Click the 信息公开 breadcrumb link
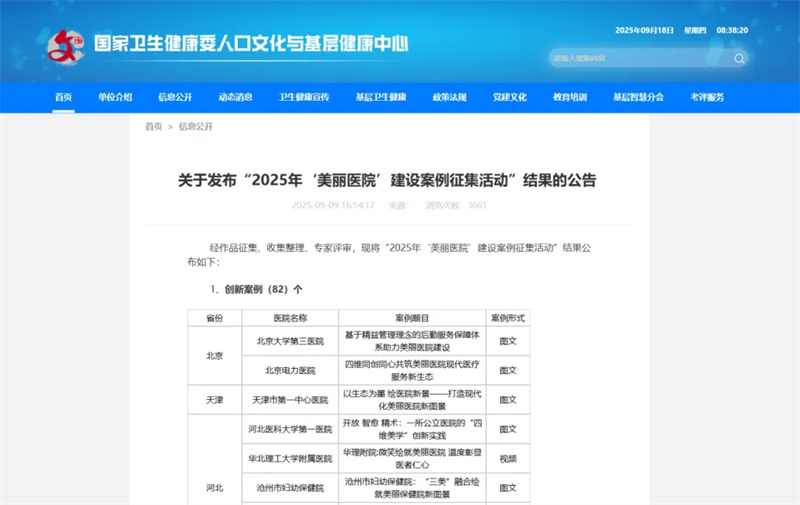 coord(196,127)
